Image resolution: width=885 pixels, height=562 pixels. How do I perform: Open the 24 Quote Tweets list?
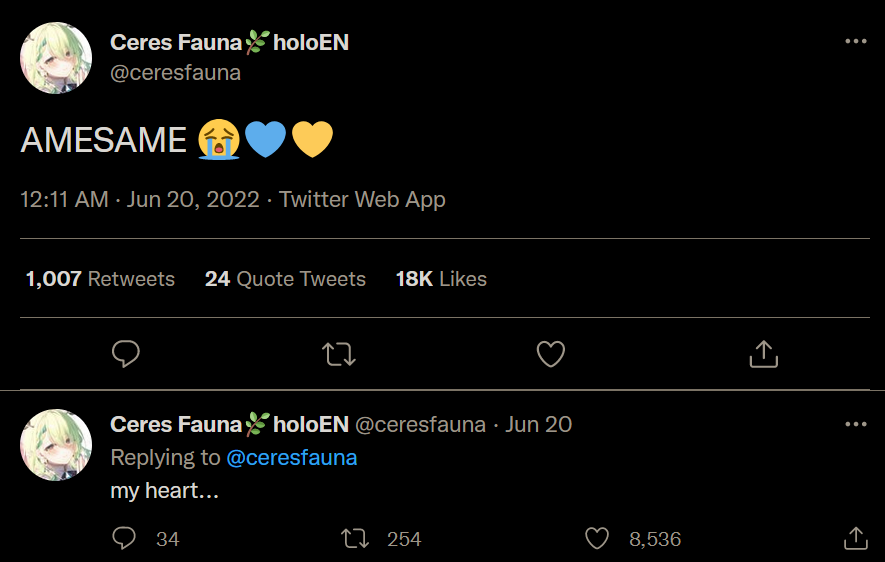tap(285, 279)
